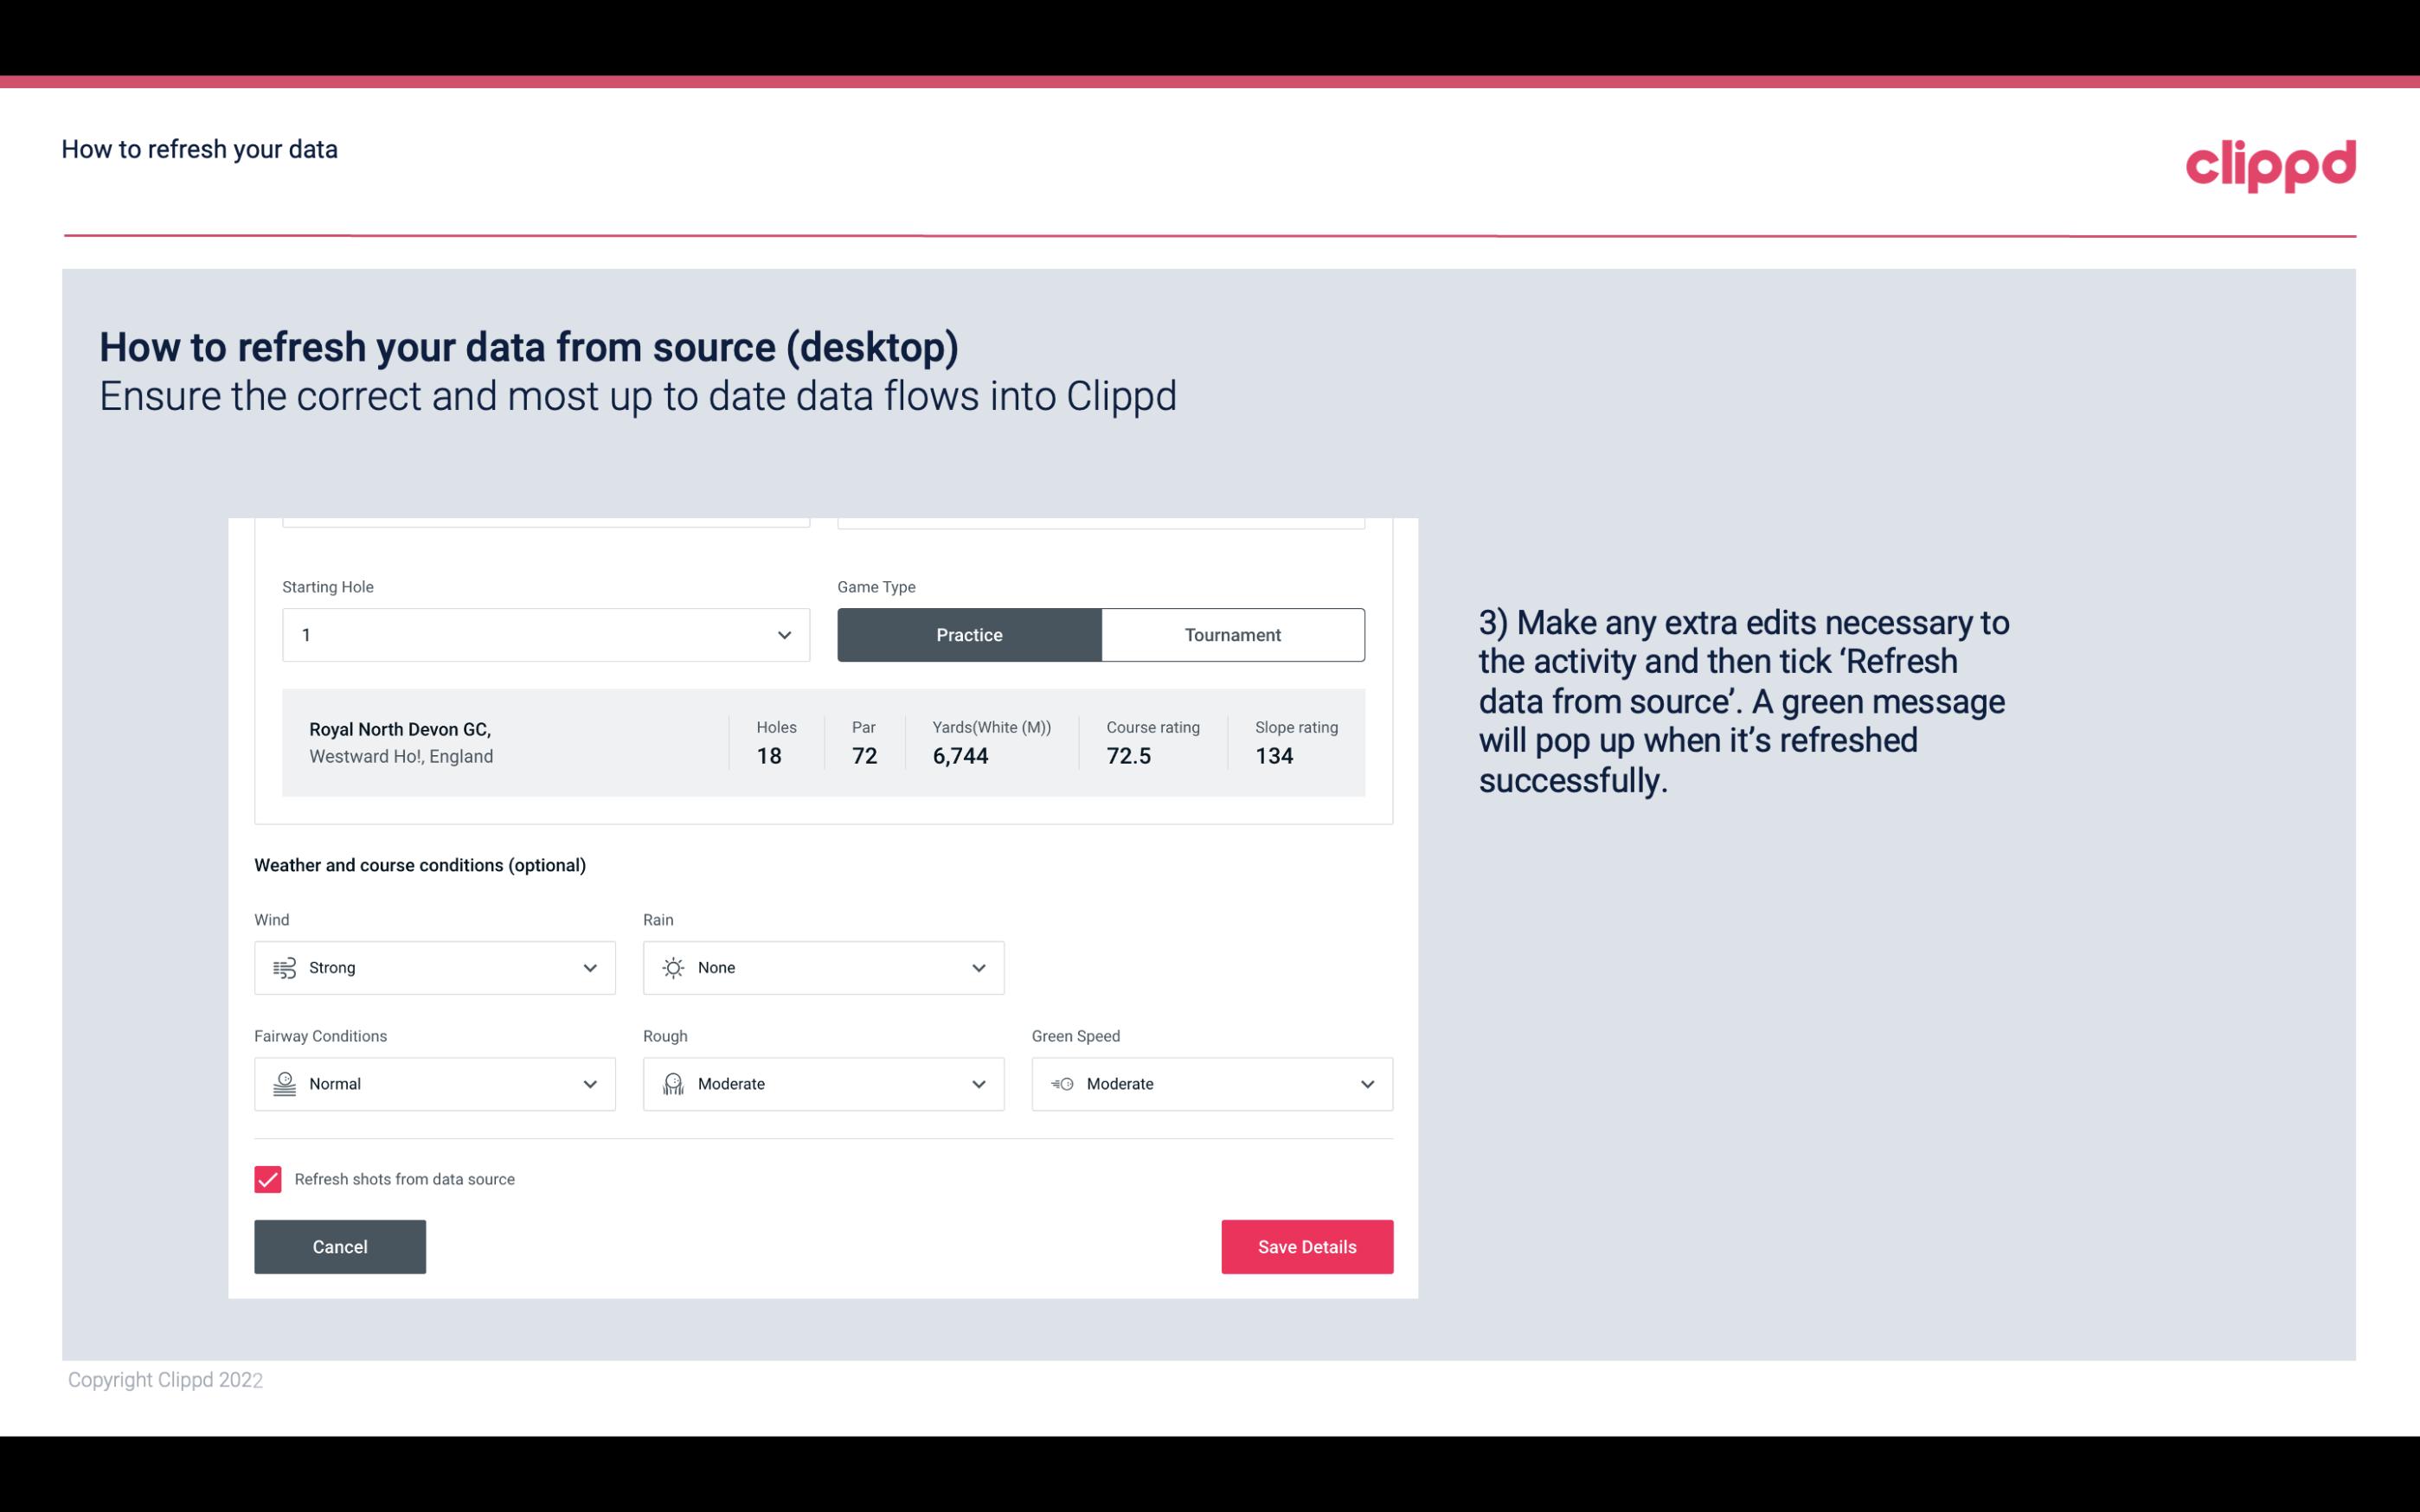Toggle Tournament game type selection

tap(1232, 634)
